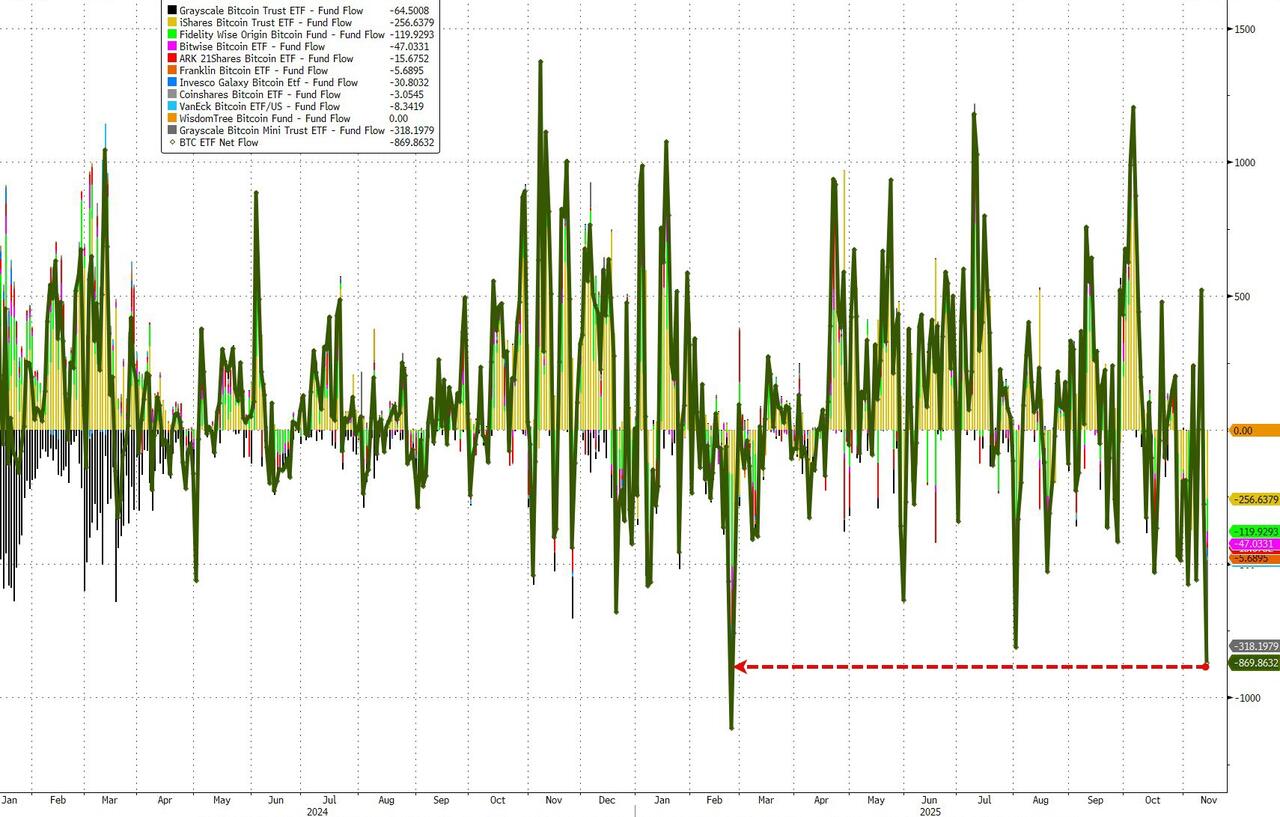Click the -256.6379 yellow axis value tag
Viewport: 1280px width, 817px height.
1255,499
